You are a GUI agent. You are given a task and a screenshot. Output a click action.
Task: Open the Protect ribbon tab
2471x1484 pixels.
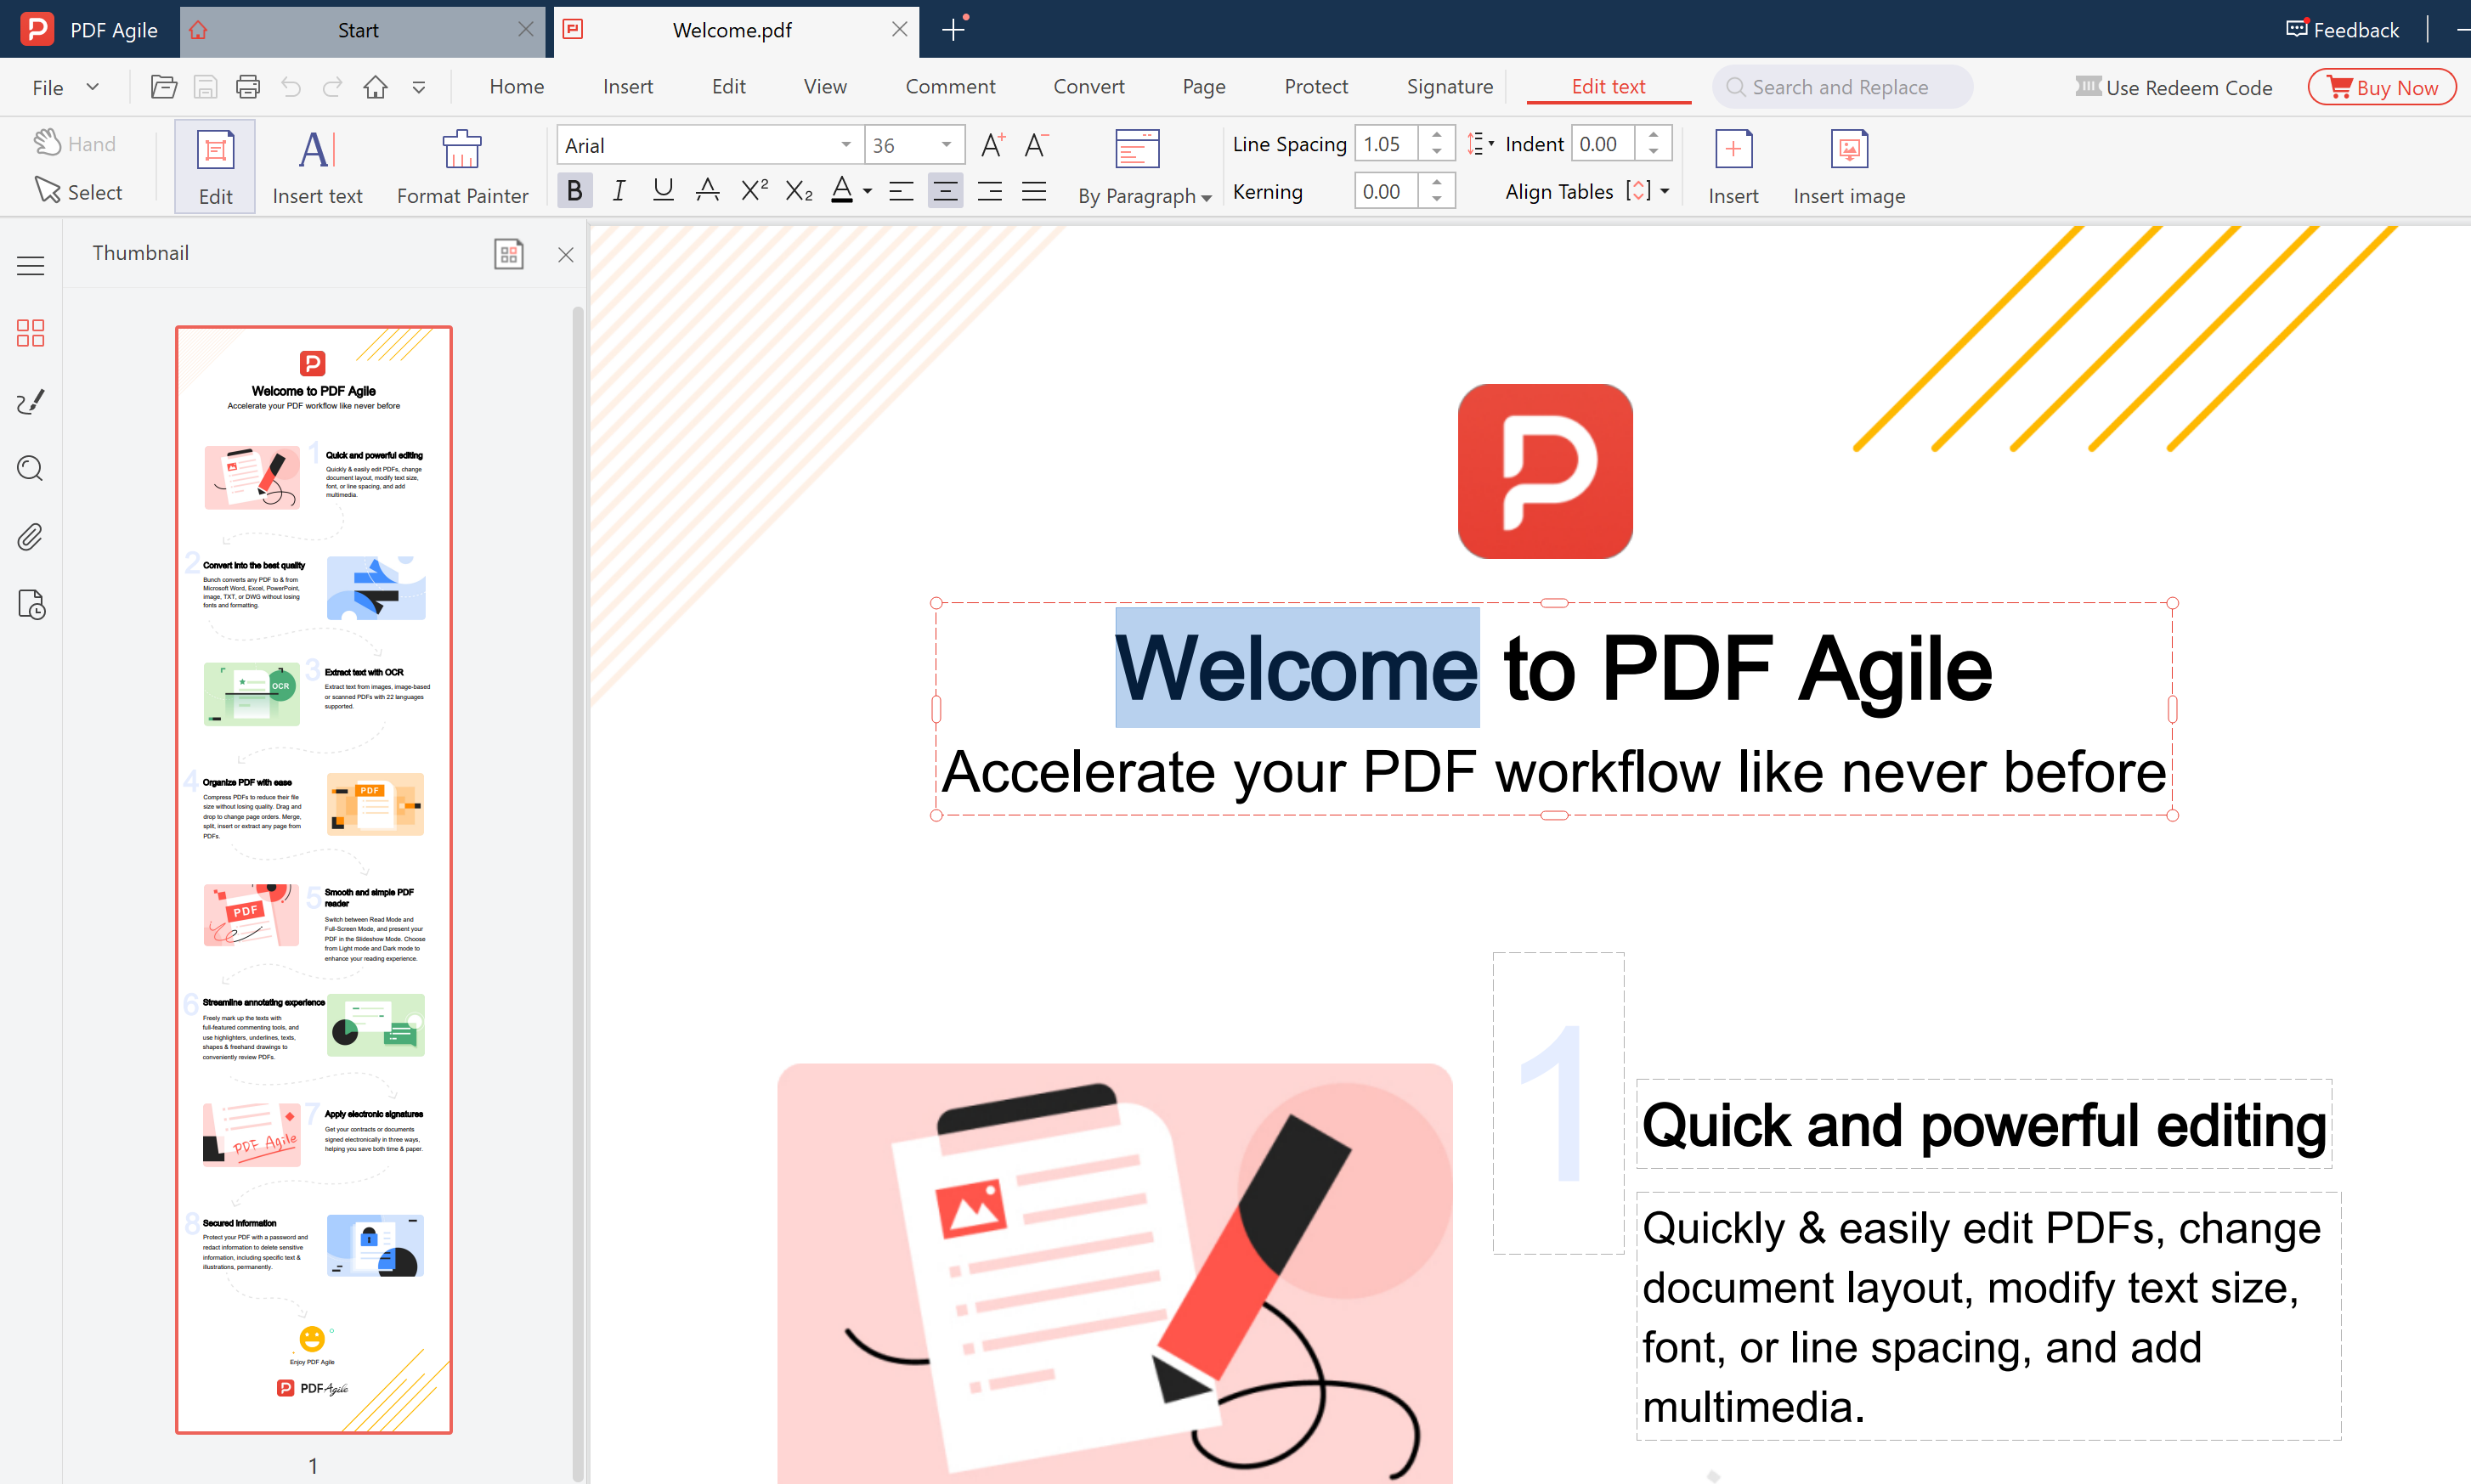(1316, 87)
